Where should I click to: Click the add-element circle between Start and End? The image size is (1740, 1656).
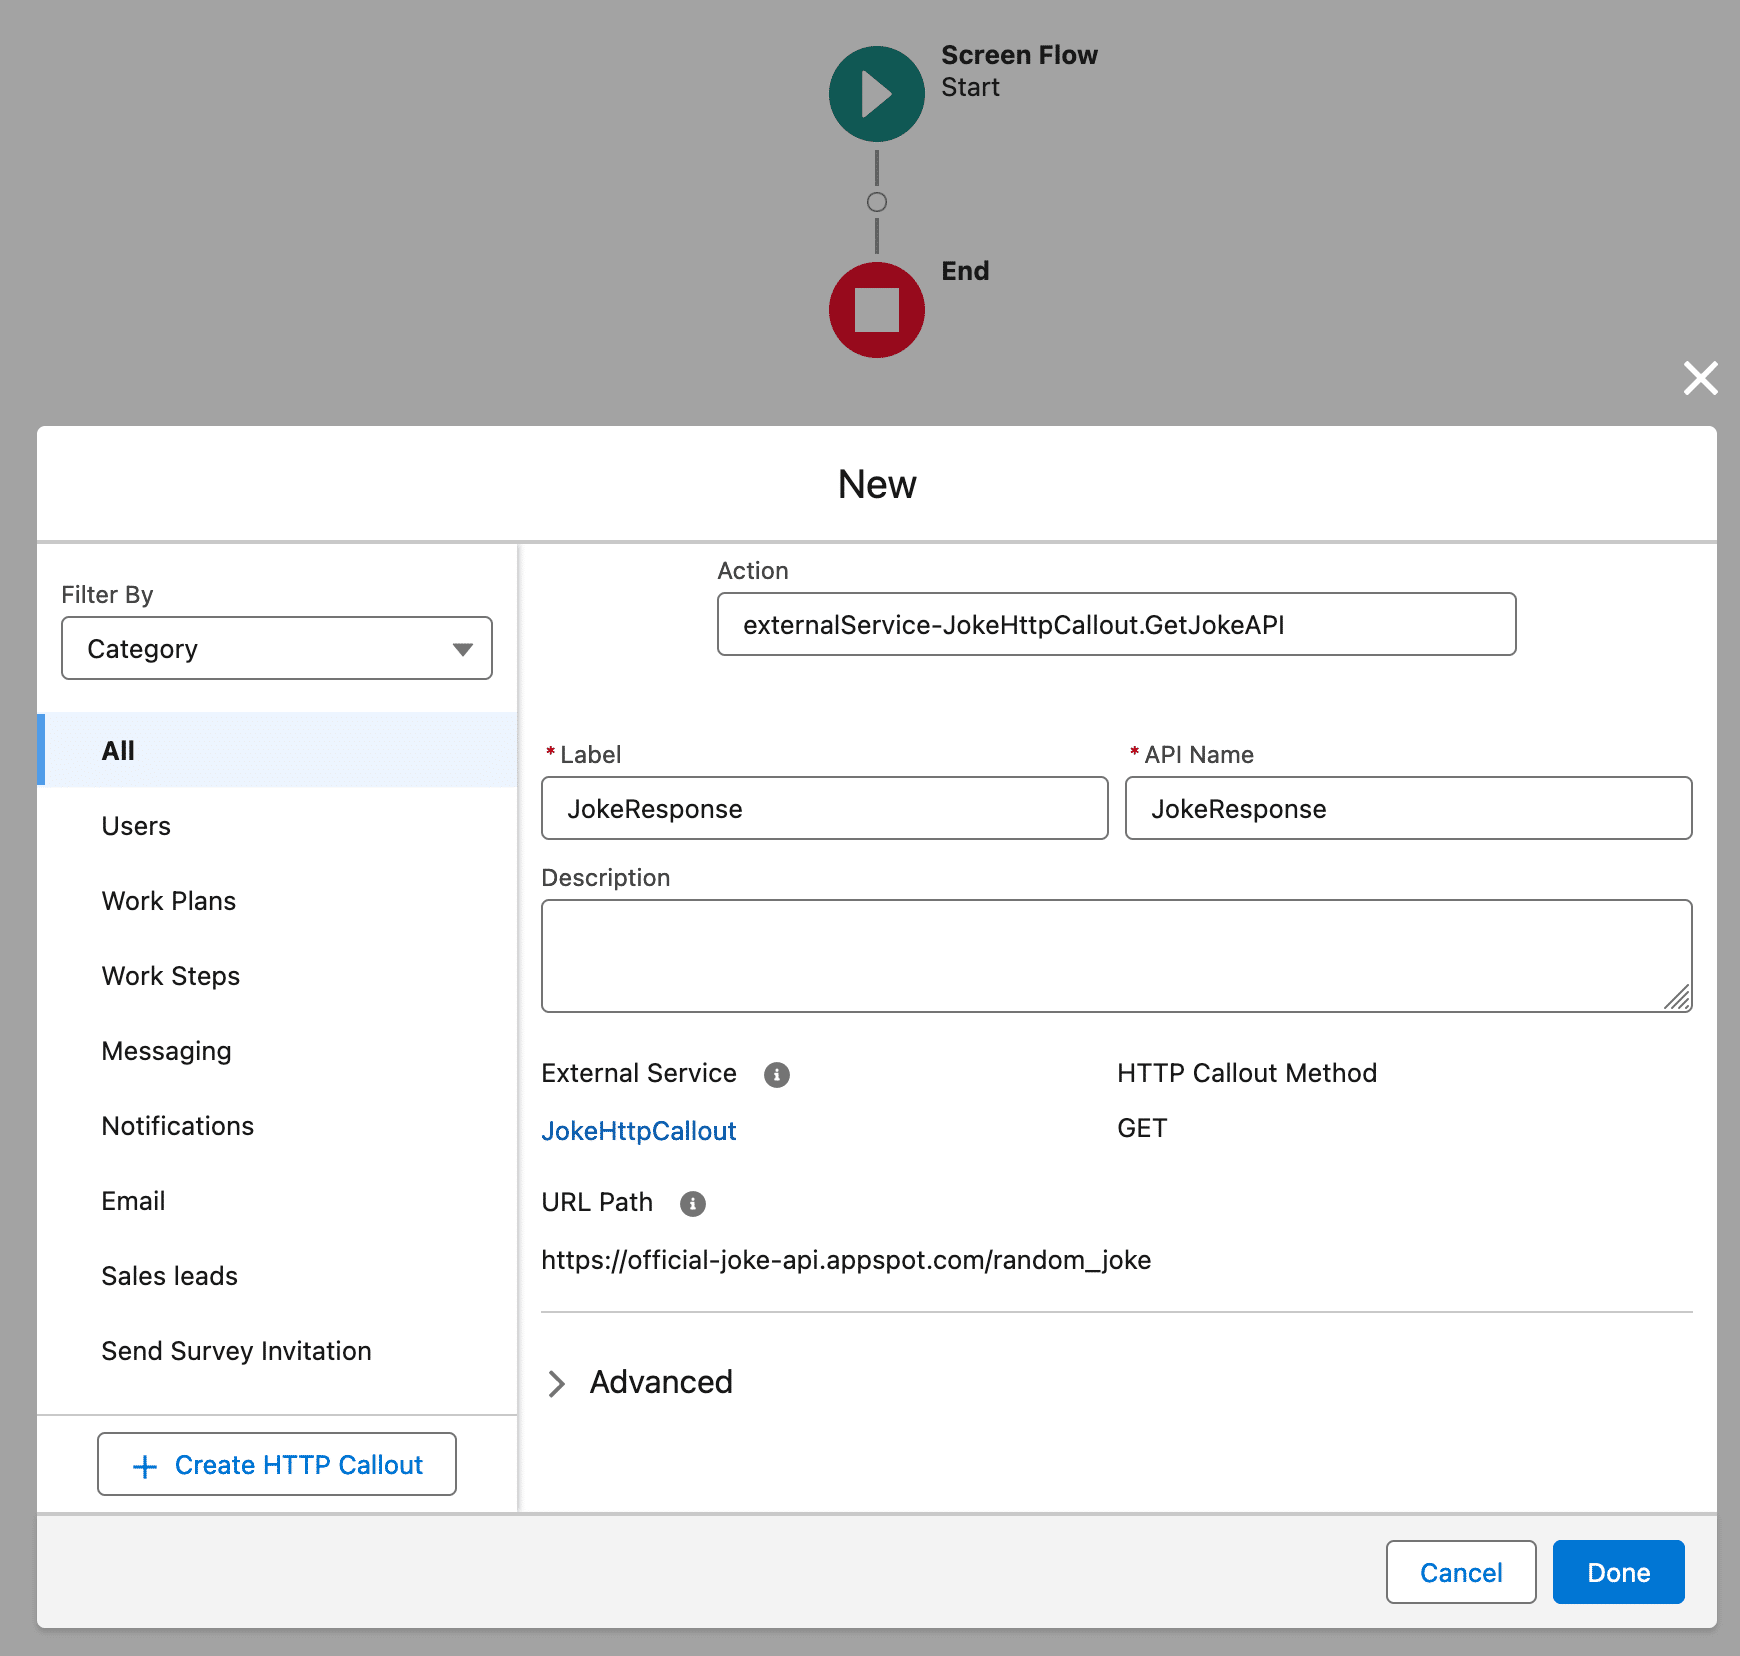(877, 200)
